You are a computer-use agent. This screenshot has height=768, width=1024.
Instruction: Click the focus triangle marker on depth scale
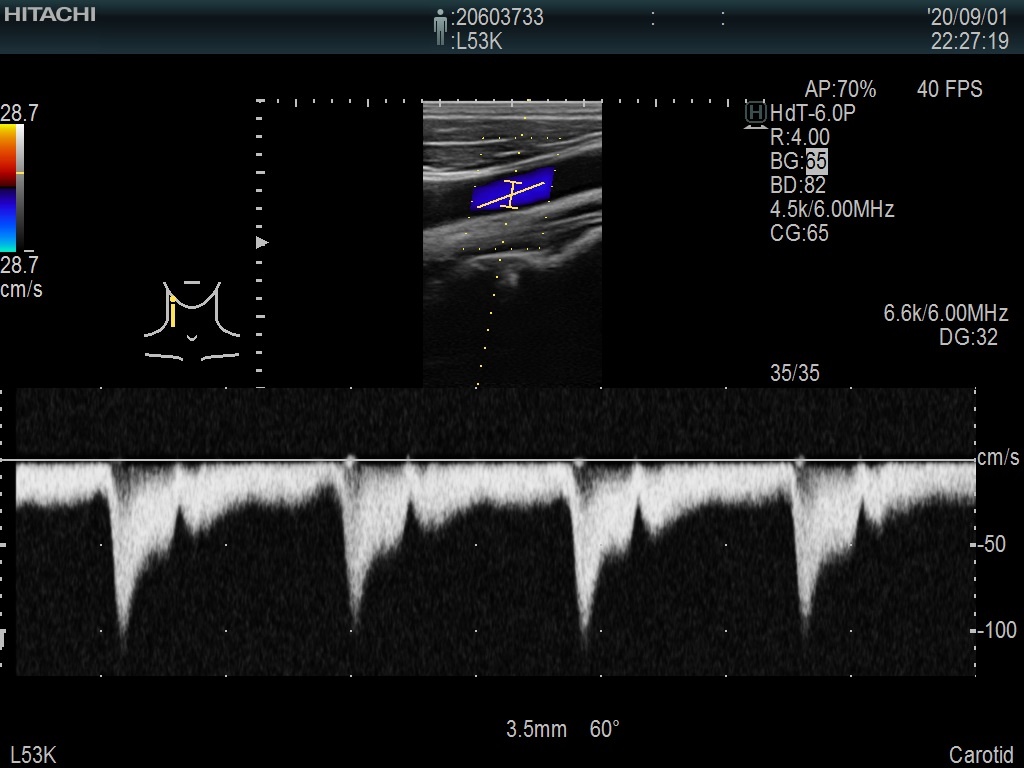[263, 242]
